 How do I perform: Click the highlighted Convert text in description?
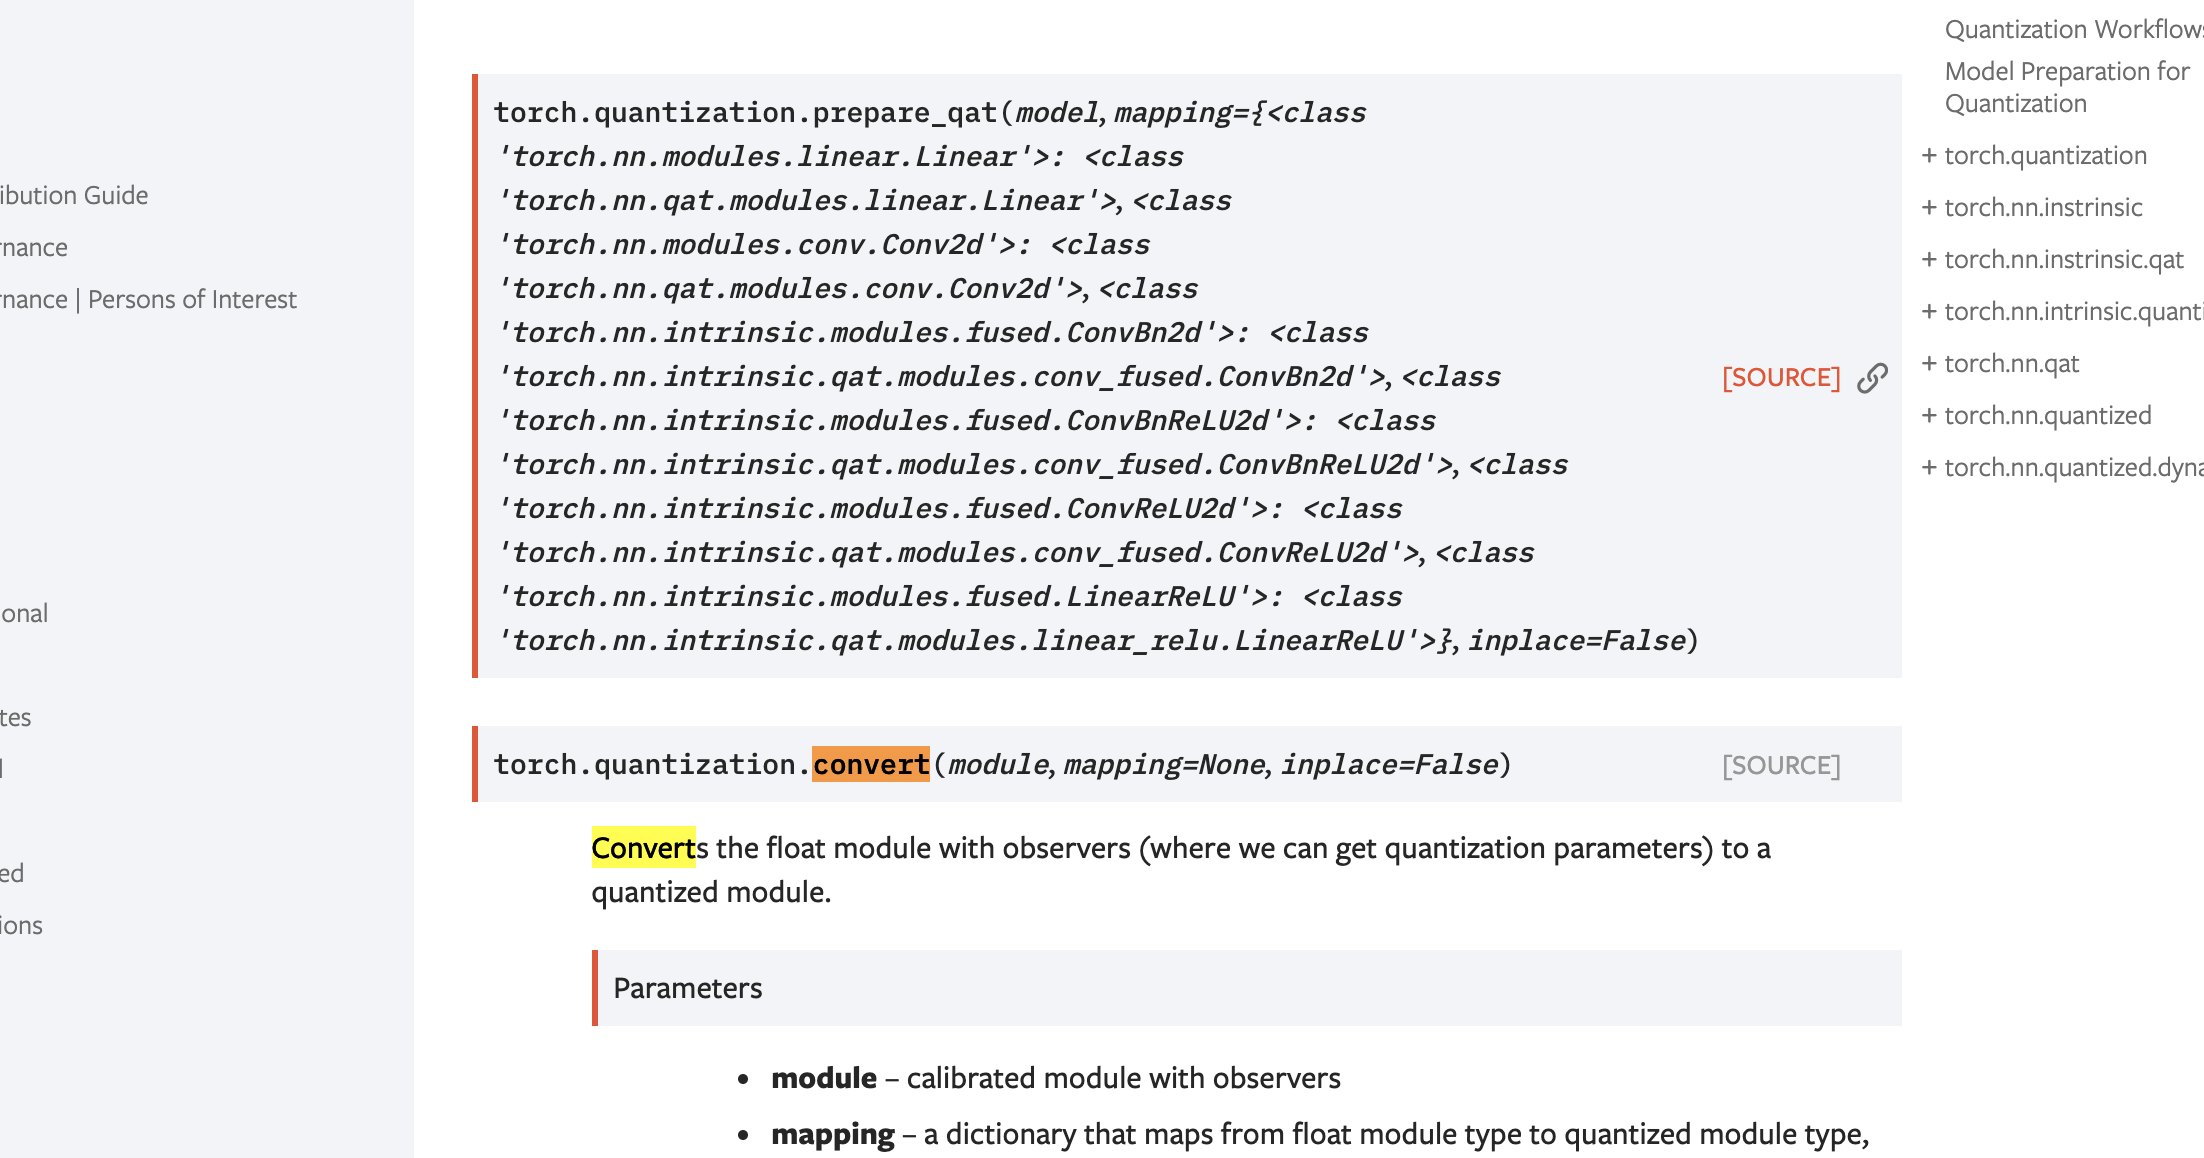point(643,848)
